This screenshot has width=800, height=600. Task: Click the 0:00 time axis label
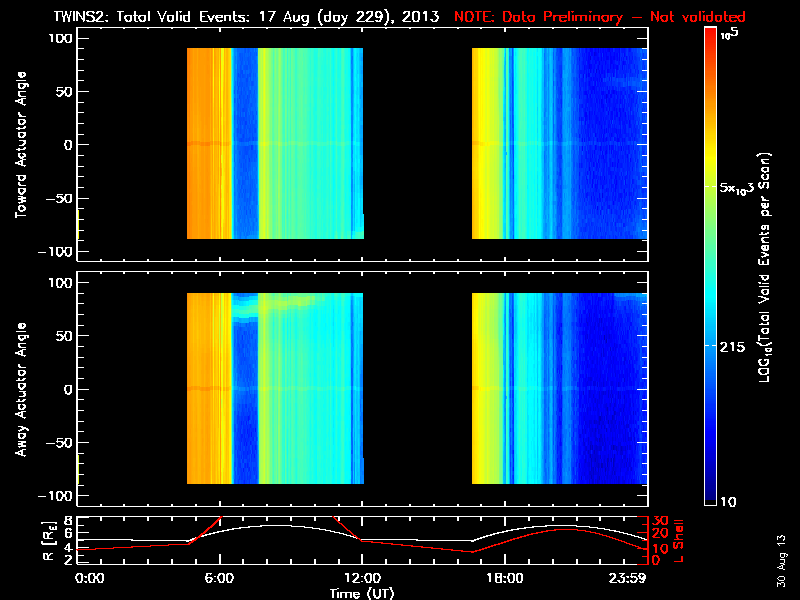89,579
